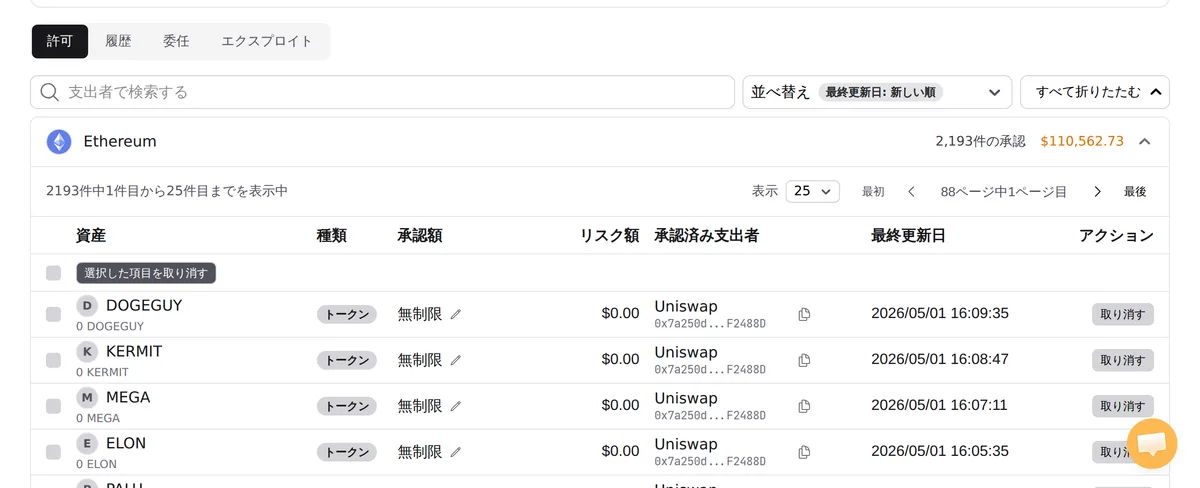Click the MEGA token name
Screen dimensions: 1200x488
tap(128, 398)
